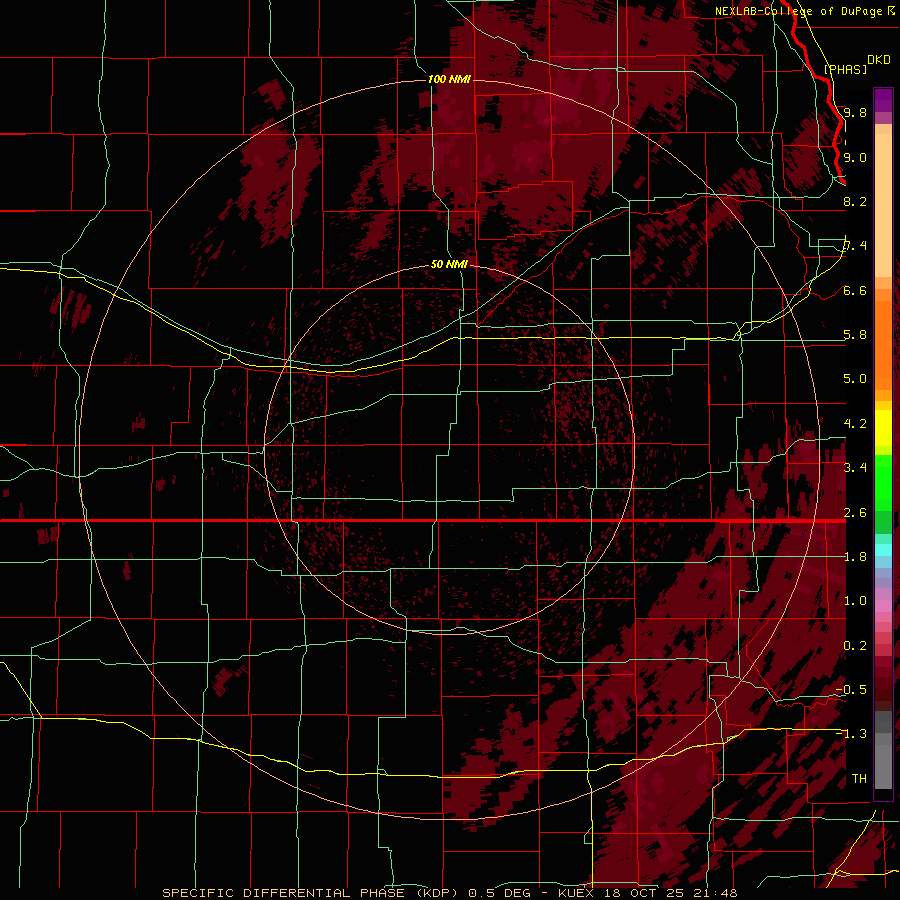
Task: Click the 4.2 value on color scale
Action: pos(855,424)
